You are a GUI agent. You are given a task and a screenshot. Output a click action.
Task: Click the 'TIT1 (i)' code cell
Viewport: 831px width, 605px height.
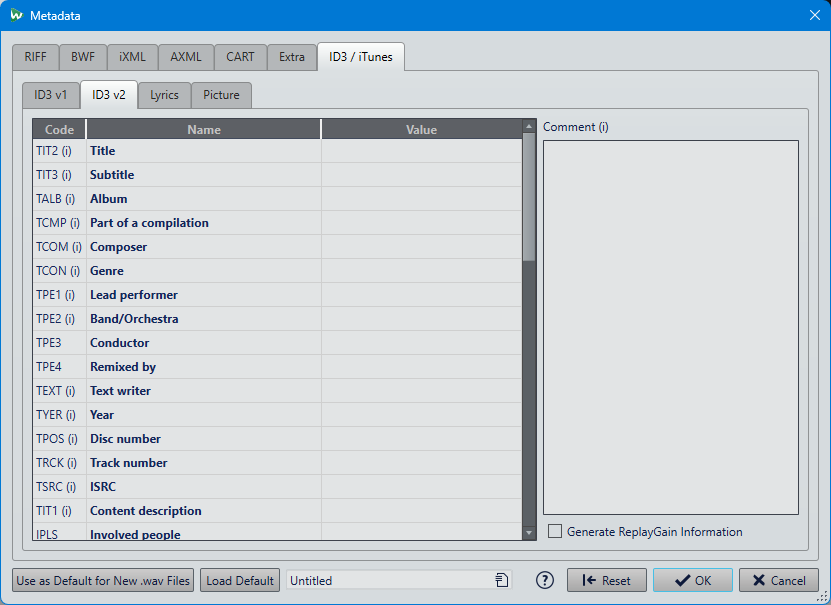click(x=59, y=511)
